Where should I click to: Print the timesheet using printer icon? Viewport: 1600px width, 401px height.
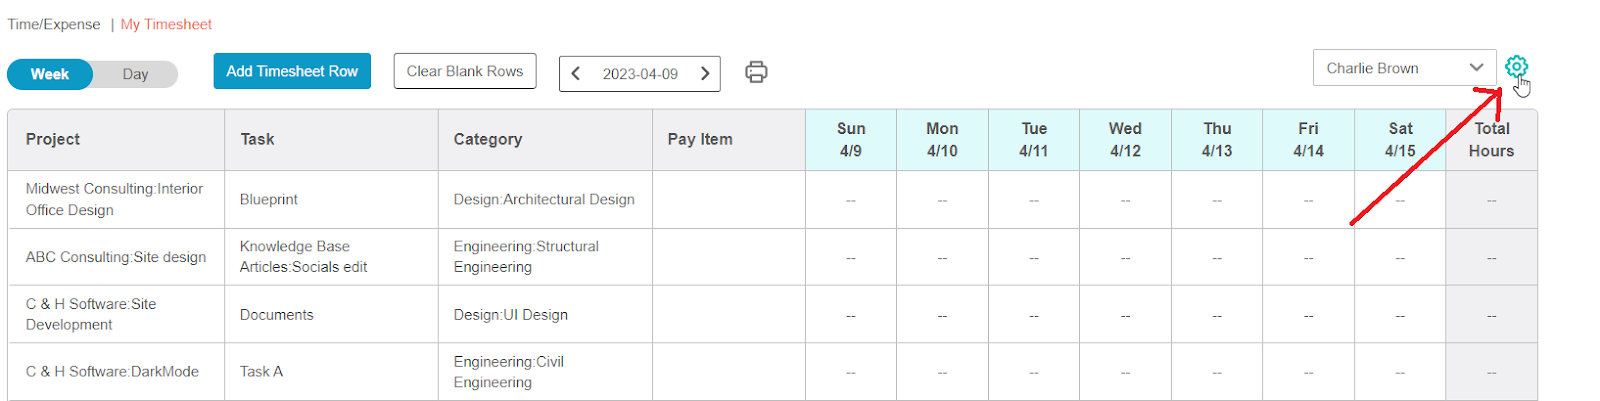757,72
